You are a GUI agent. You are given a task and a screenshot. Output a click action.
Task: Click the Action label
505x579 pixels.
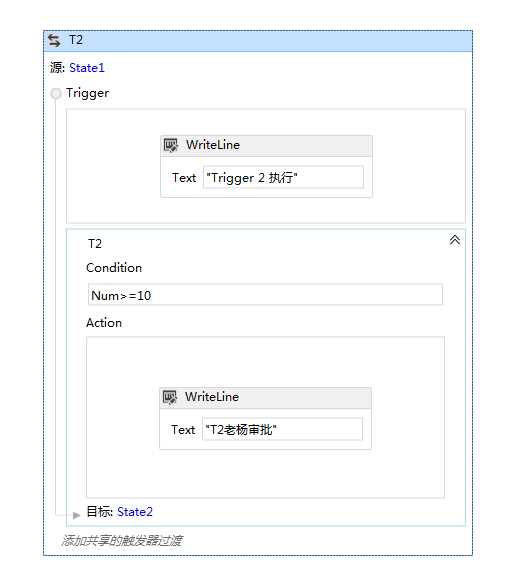point(104,323)
